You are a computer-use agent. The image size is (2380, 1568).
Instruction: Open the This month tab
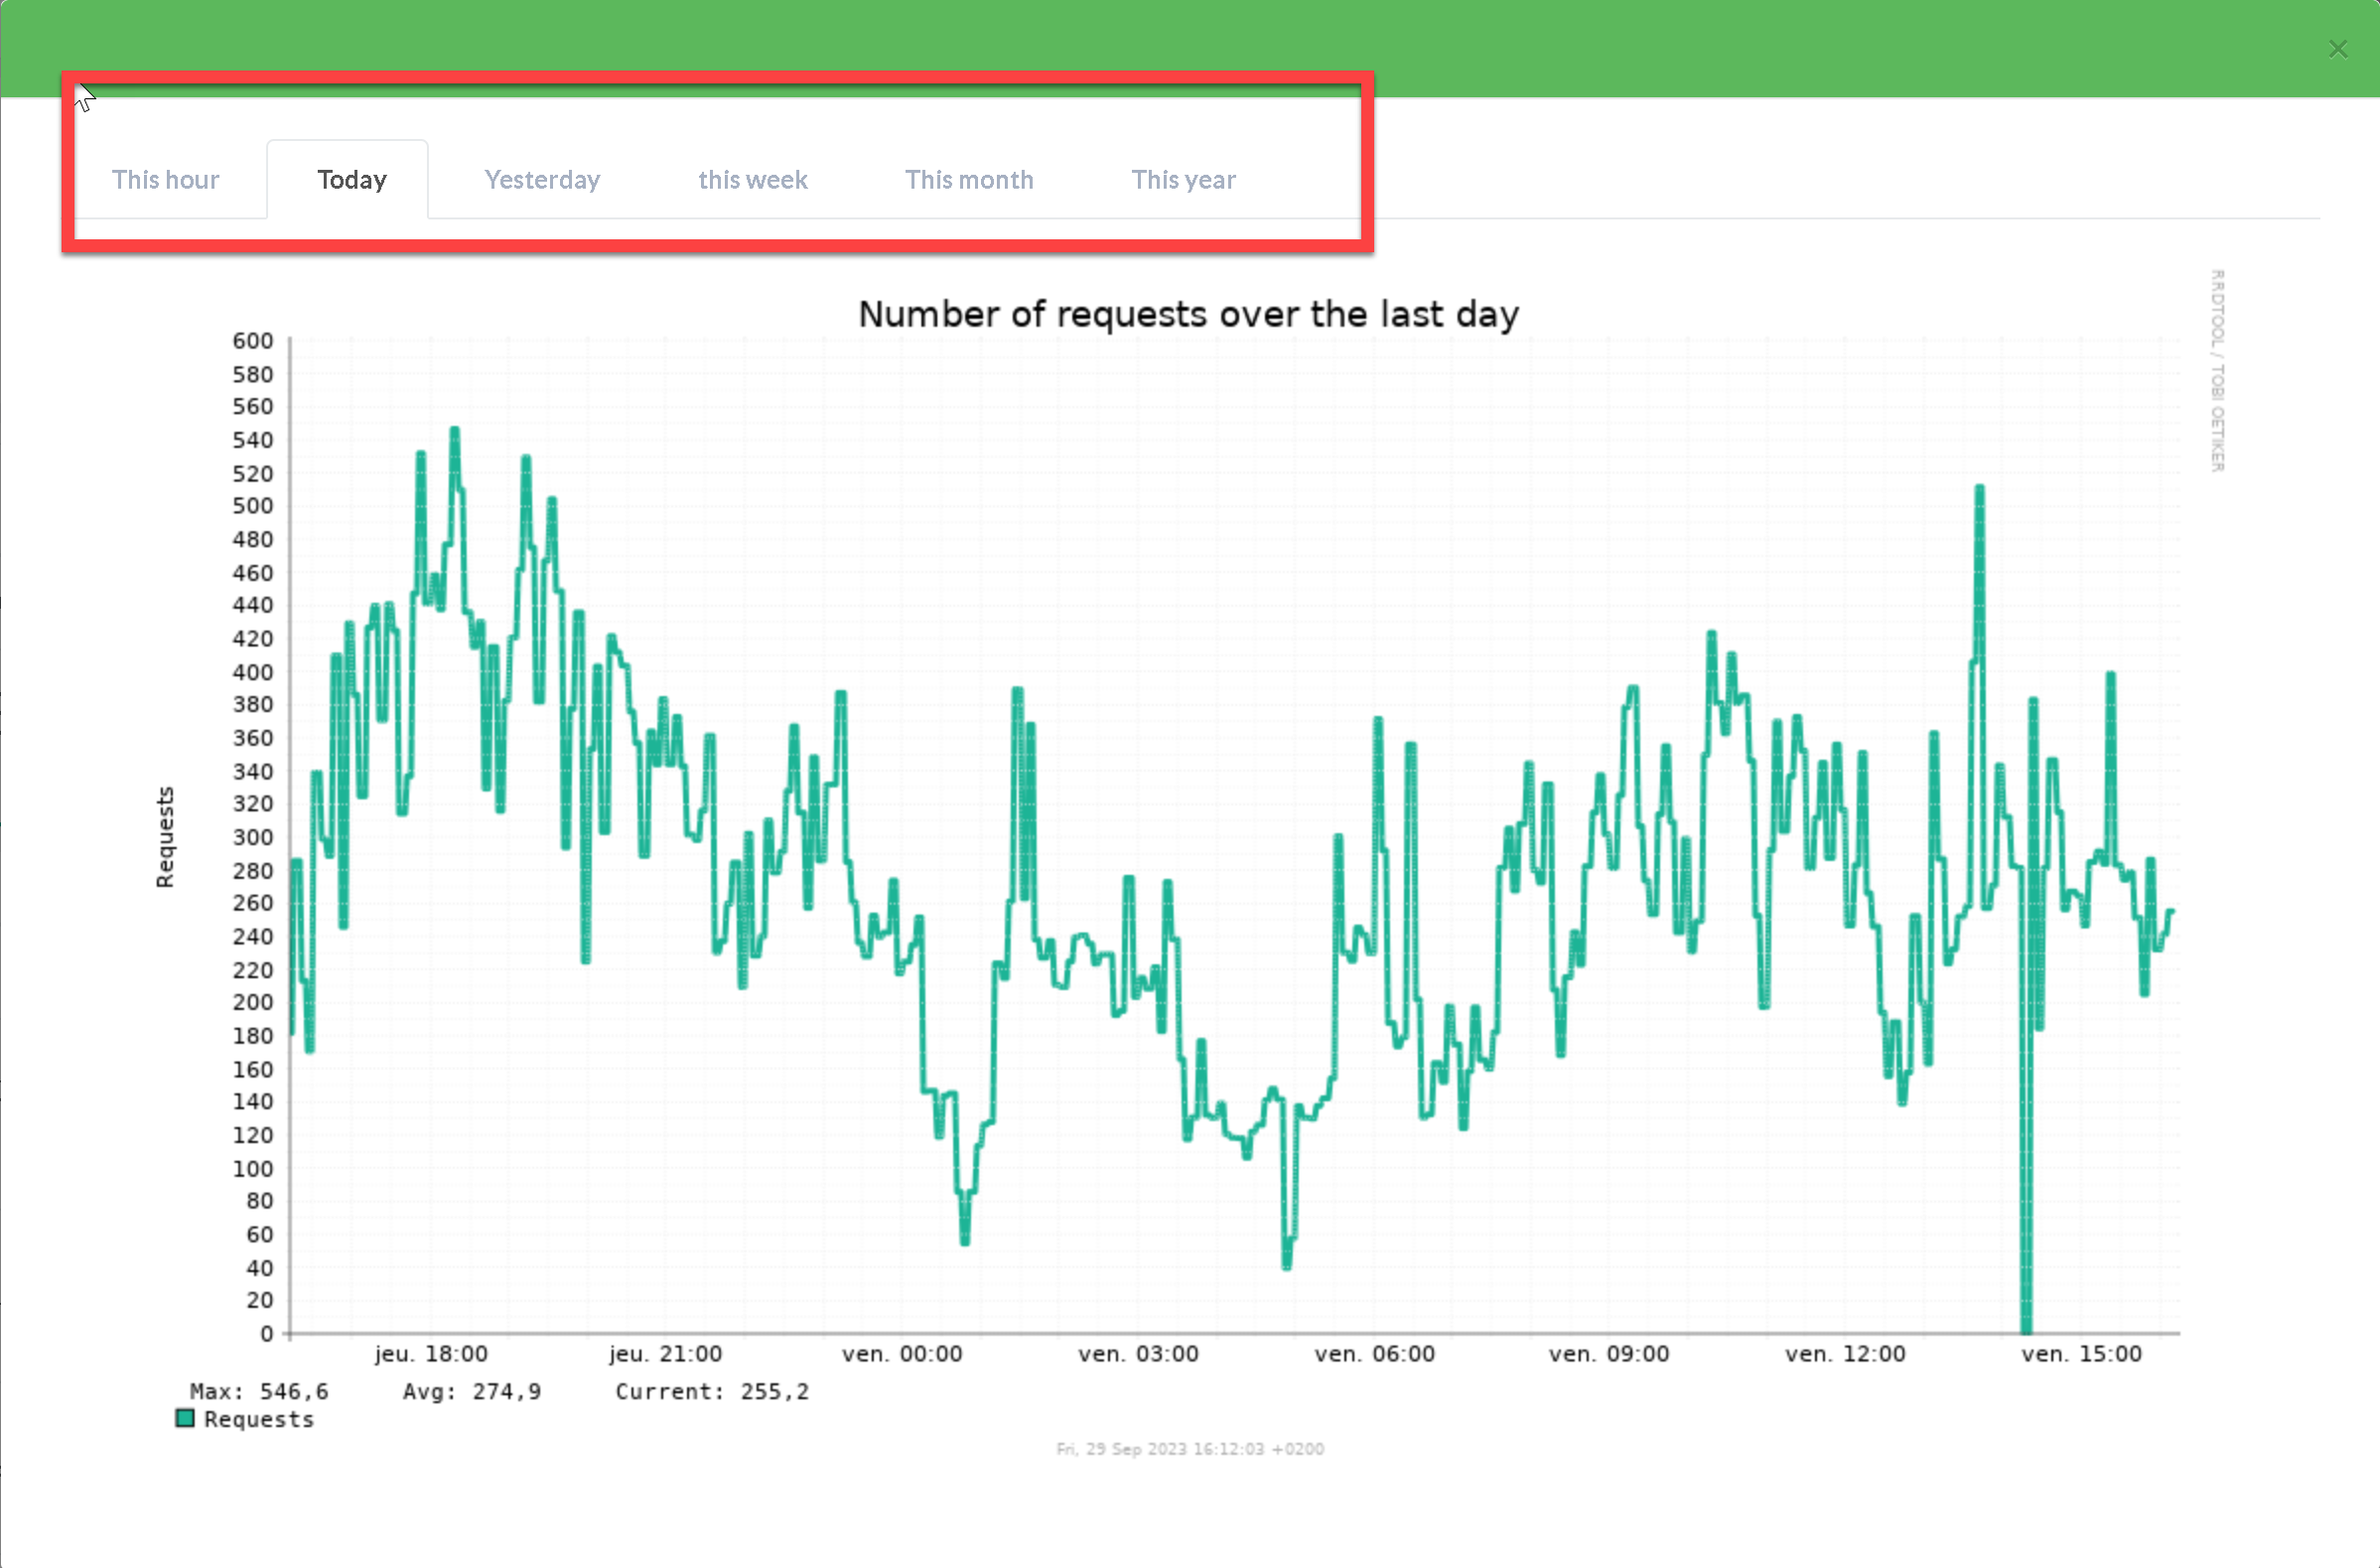click(x=968, y=180)
